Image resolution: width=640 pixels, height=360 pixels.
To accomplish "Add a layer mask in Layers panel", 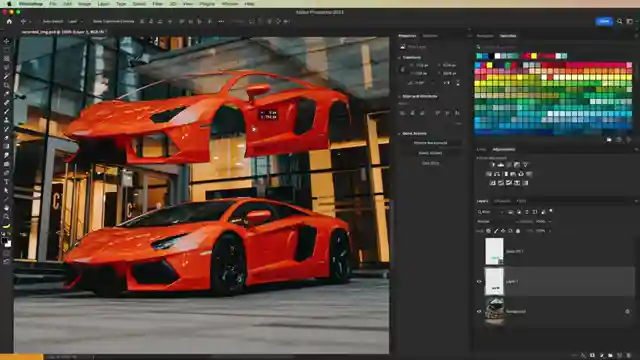I will 592,356.
